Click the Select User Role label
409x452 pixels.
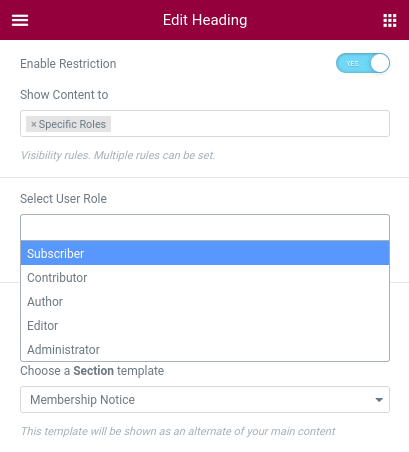(x=63, y=199)
